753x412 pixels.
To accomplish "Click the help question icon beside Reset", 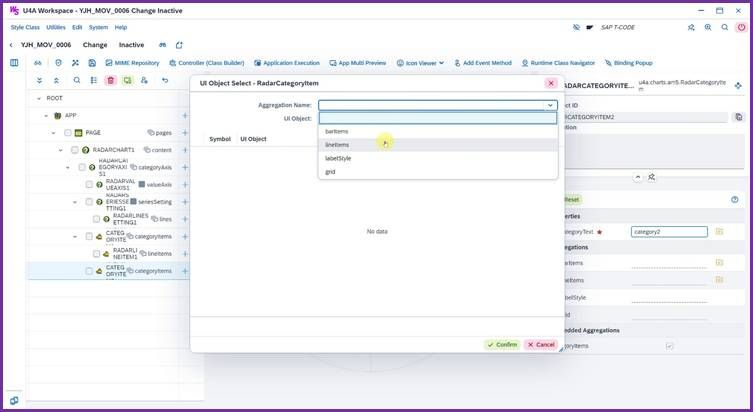I will coord(734,200).
